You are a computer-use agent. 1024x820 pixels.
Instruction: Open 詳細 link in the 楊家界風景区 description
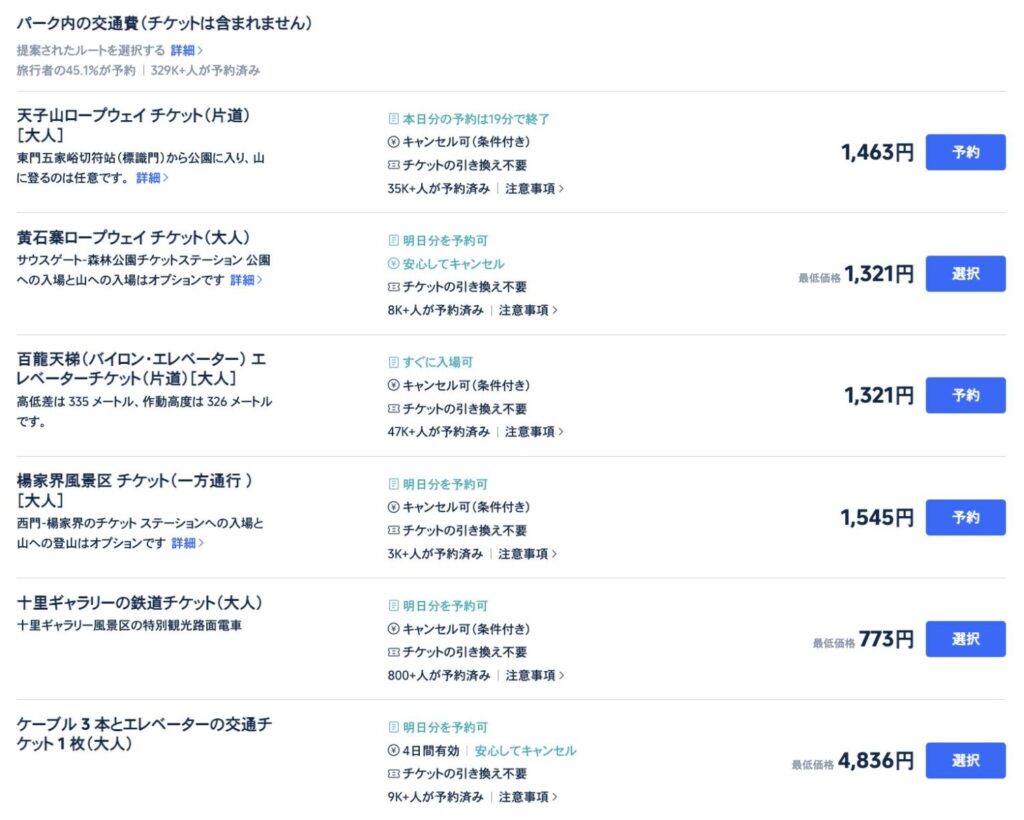(187, 543)
